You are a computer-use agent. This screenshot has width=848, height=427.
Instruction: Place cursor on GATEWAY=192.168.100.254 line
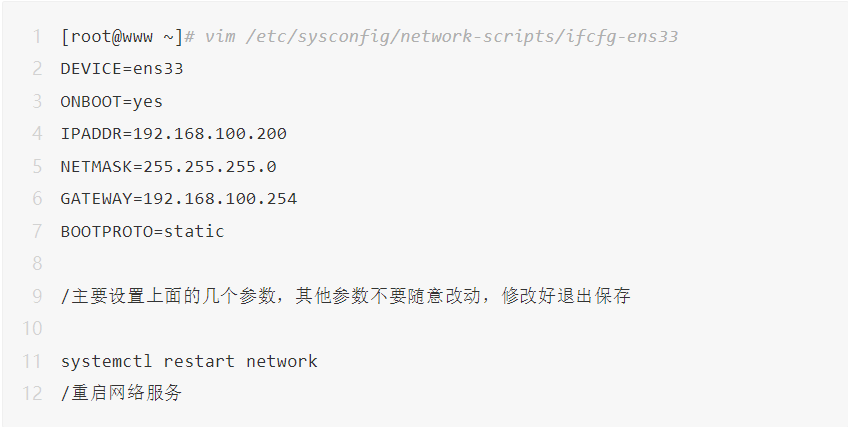(x=178, y=199)
